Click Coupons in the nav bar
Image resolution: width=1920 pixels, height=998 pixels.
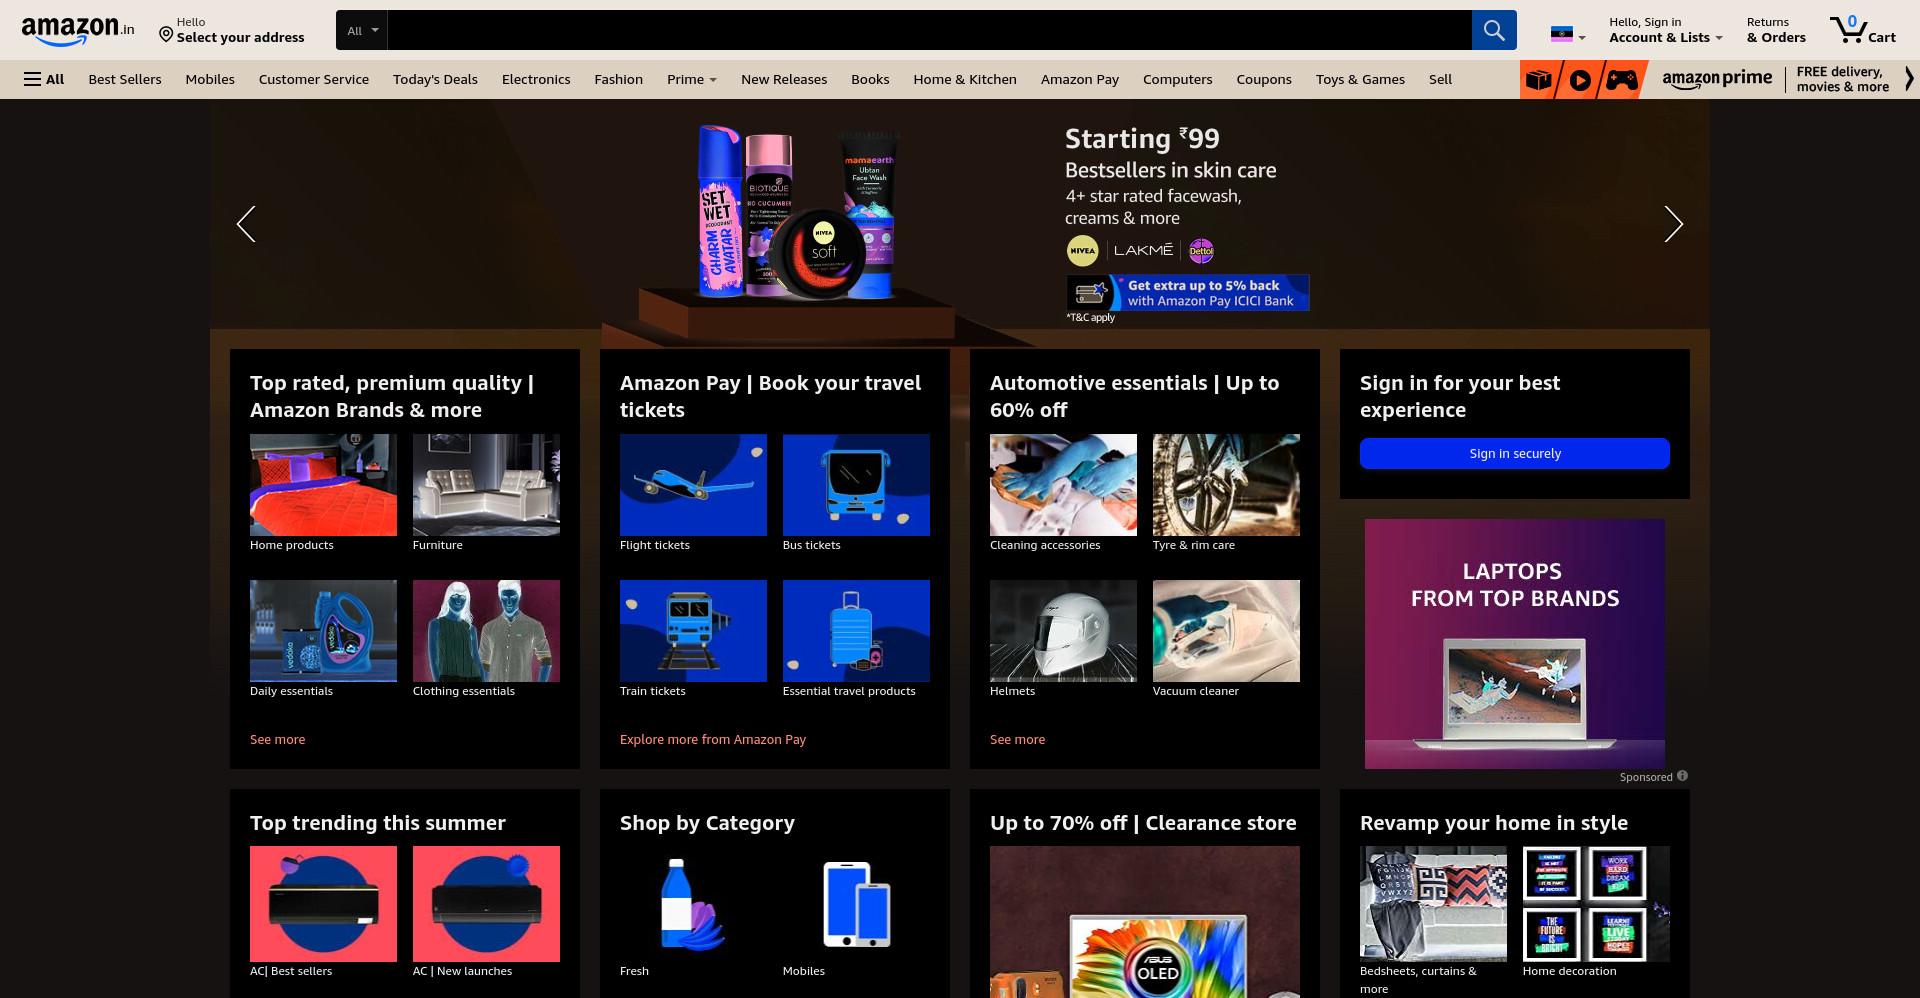1263,79
